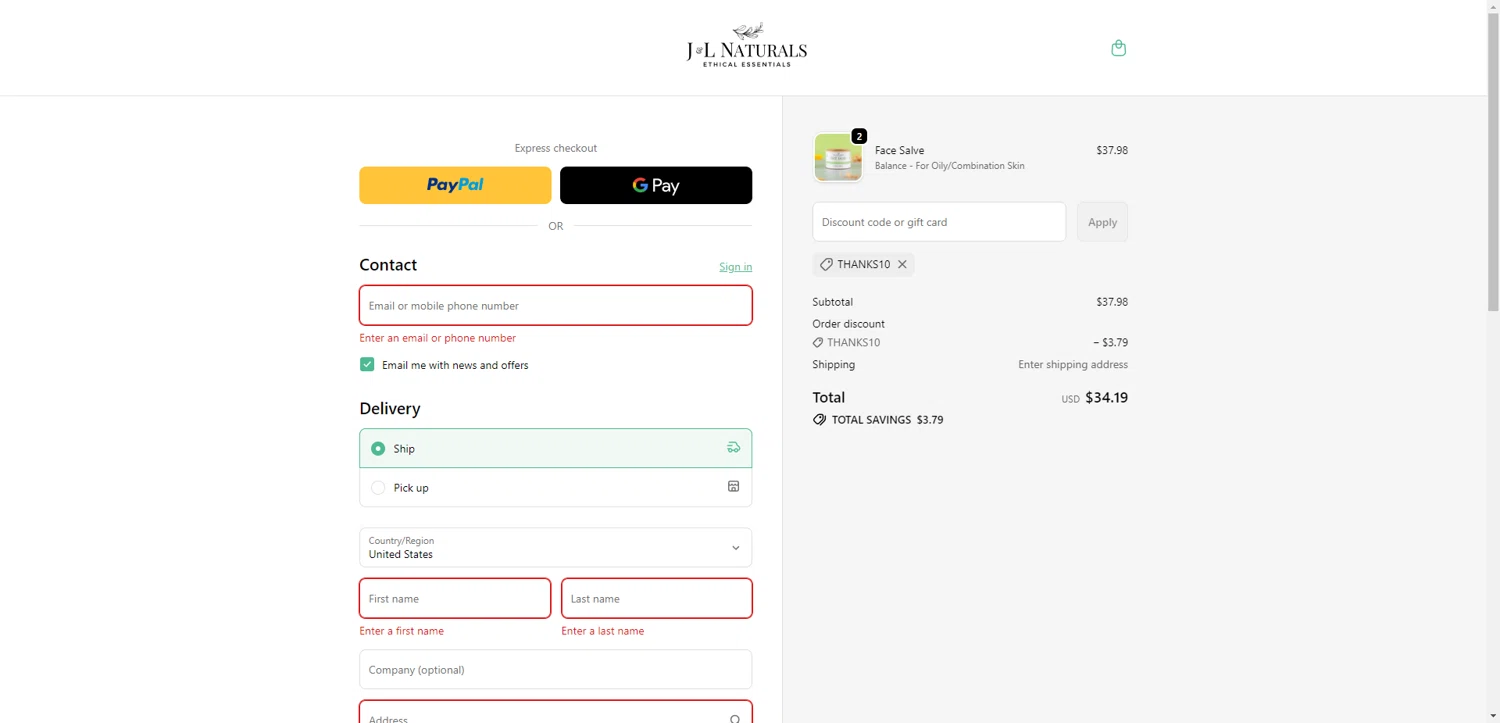Viewport: 1500px width, 723px height.
Task: Remove the THANKS10 discount tag
Action: tap(902, 264)
